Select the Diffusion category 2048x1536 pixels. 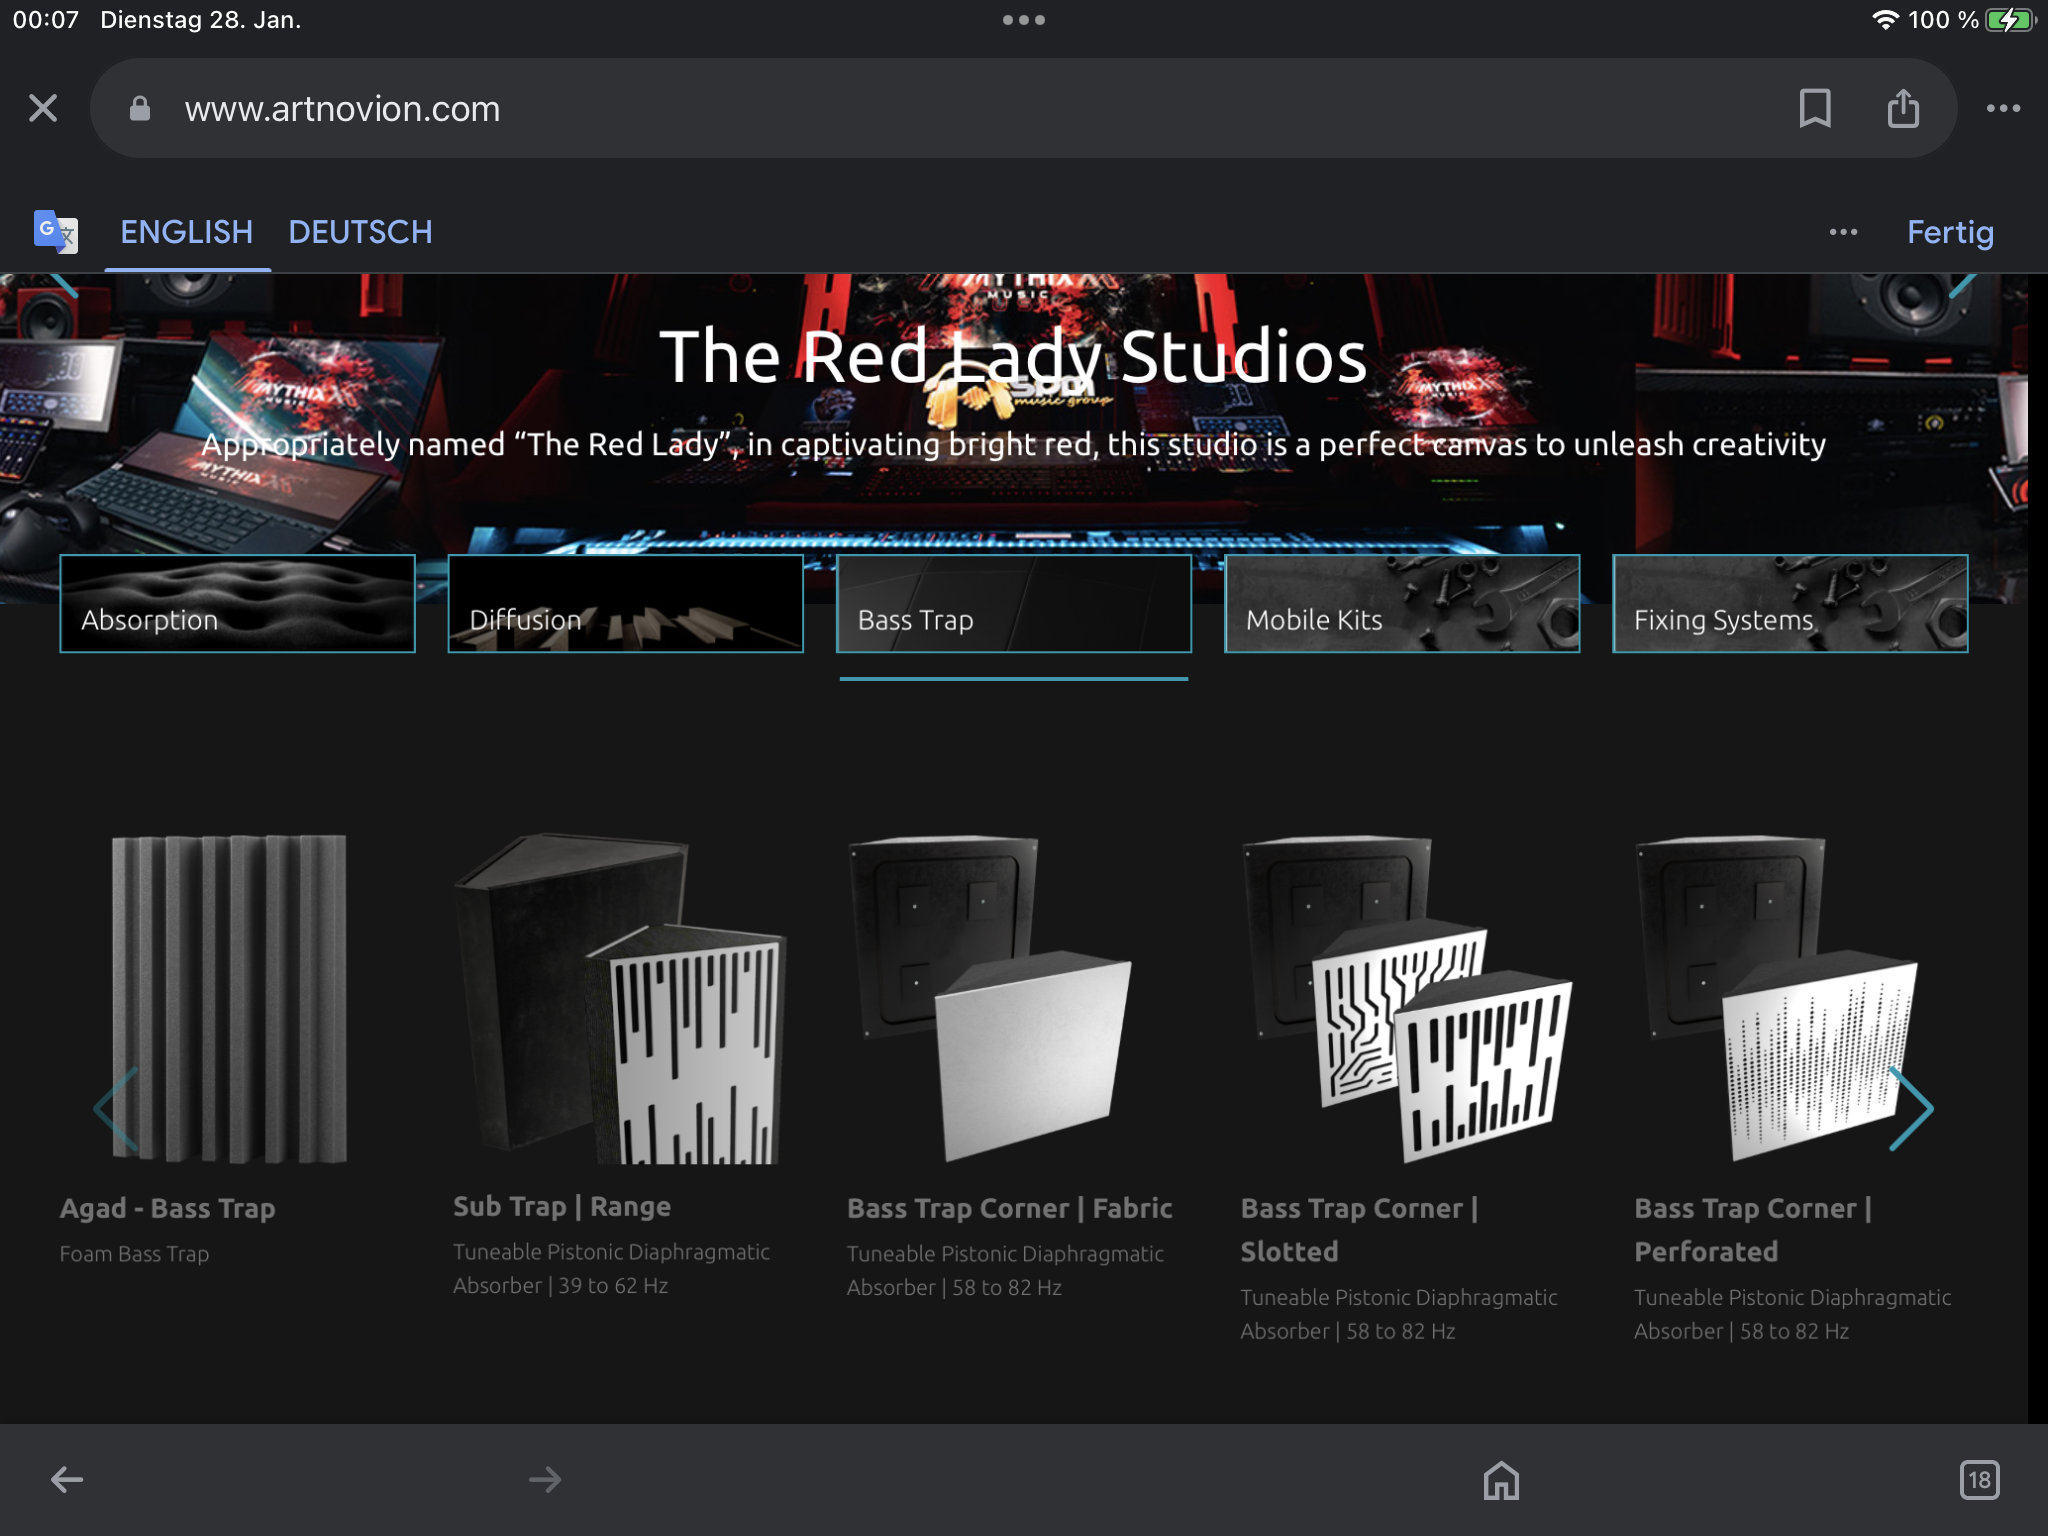[x=625, y=603]
